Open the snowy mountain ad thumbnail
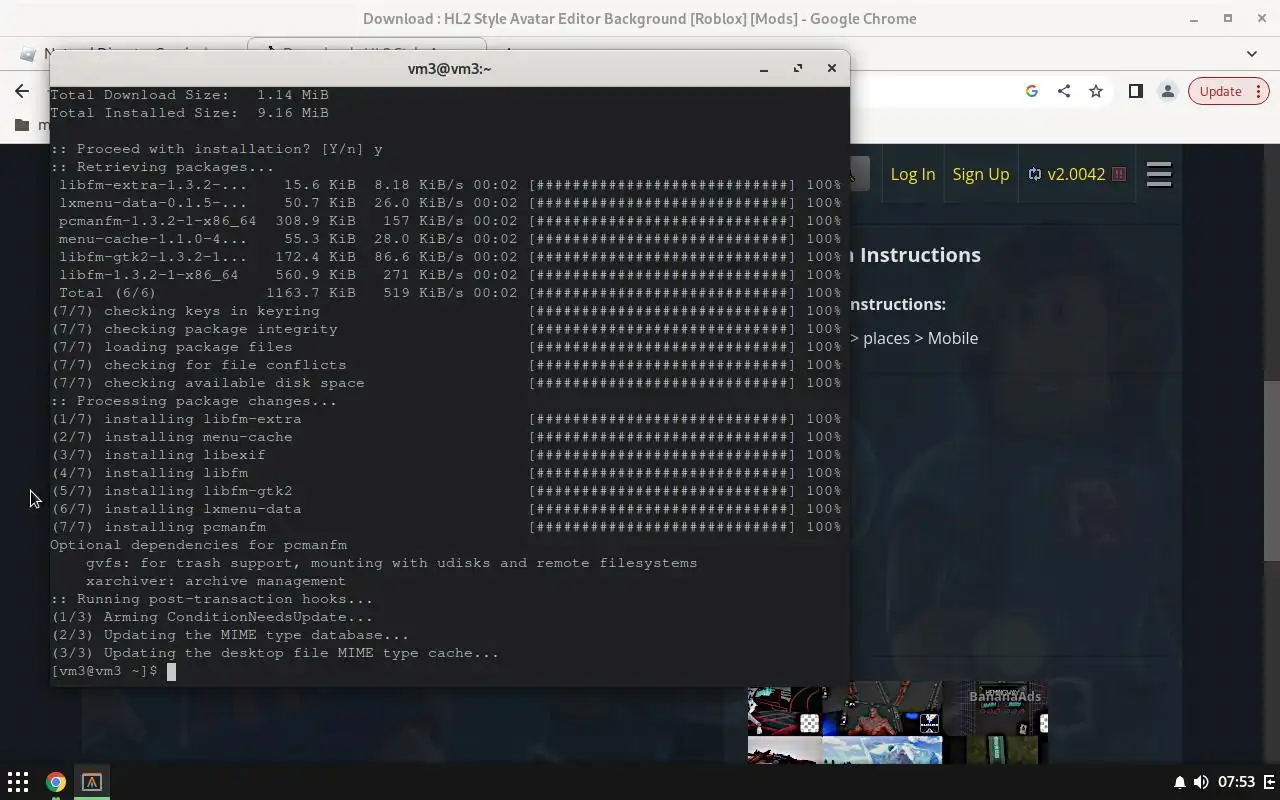This screenshot has width=1280, height=800. [882, 749]
